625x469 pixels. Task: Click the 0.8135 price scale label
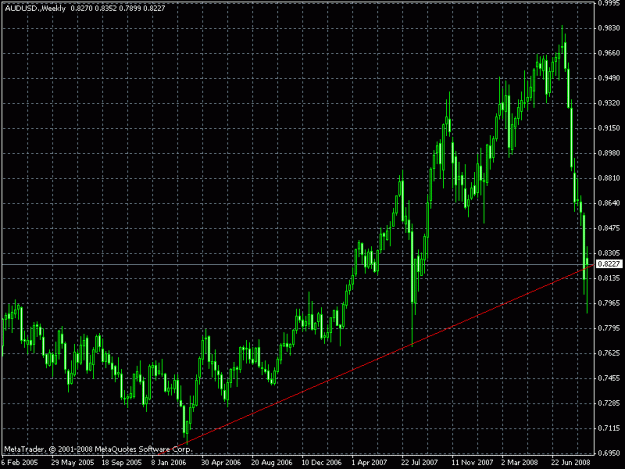[x=609, y=278]
